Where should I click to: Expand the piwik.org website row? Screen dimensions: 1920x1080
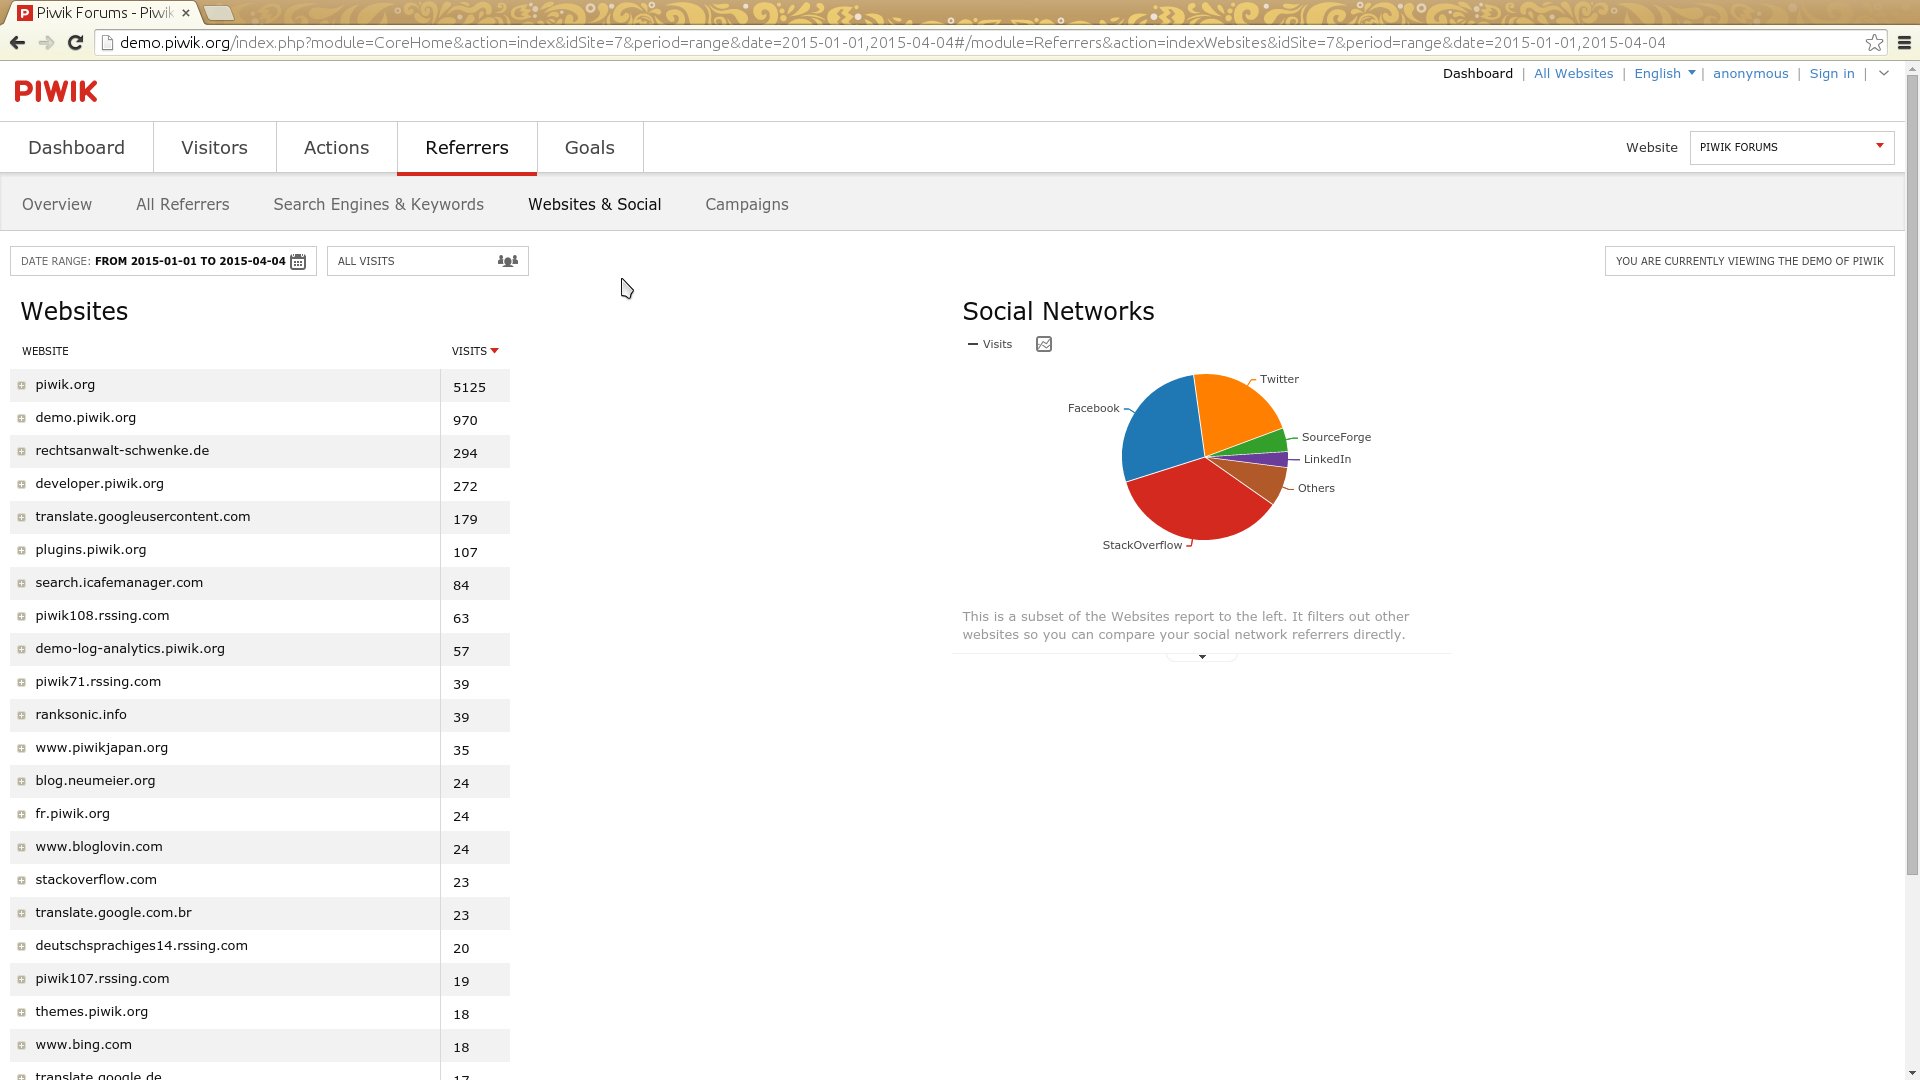click(21, 385)
